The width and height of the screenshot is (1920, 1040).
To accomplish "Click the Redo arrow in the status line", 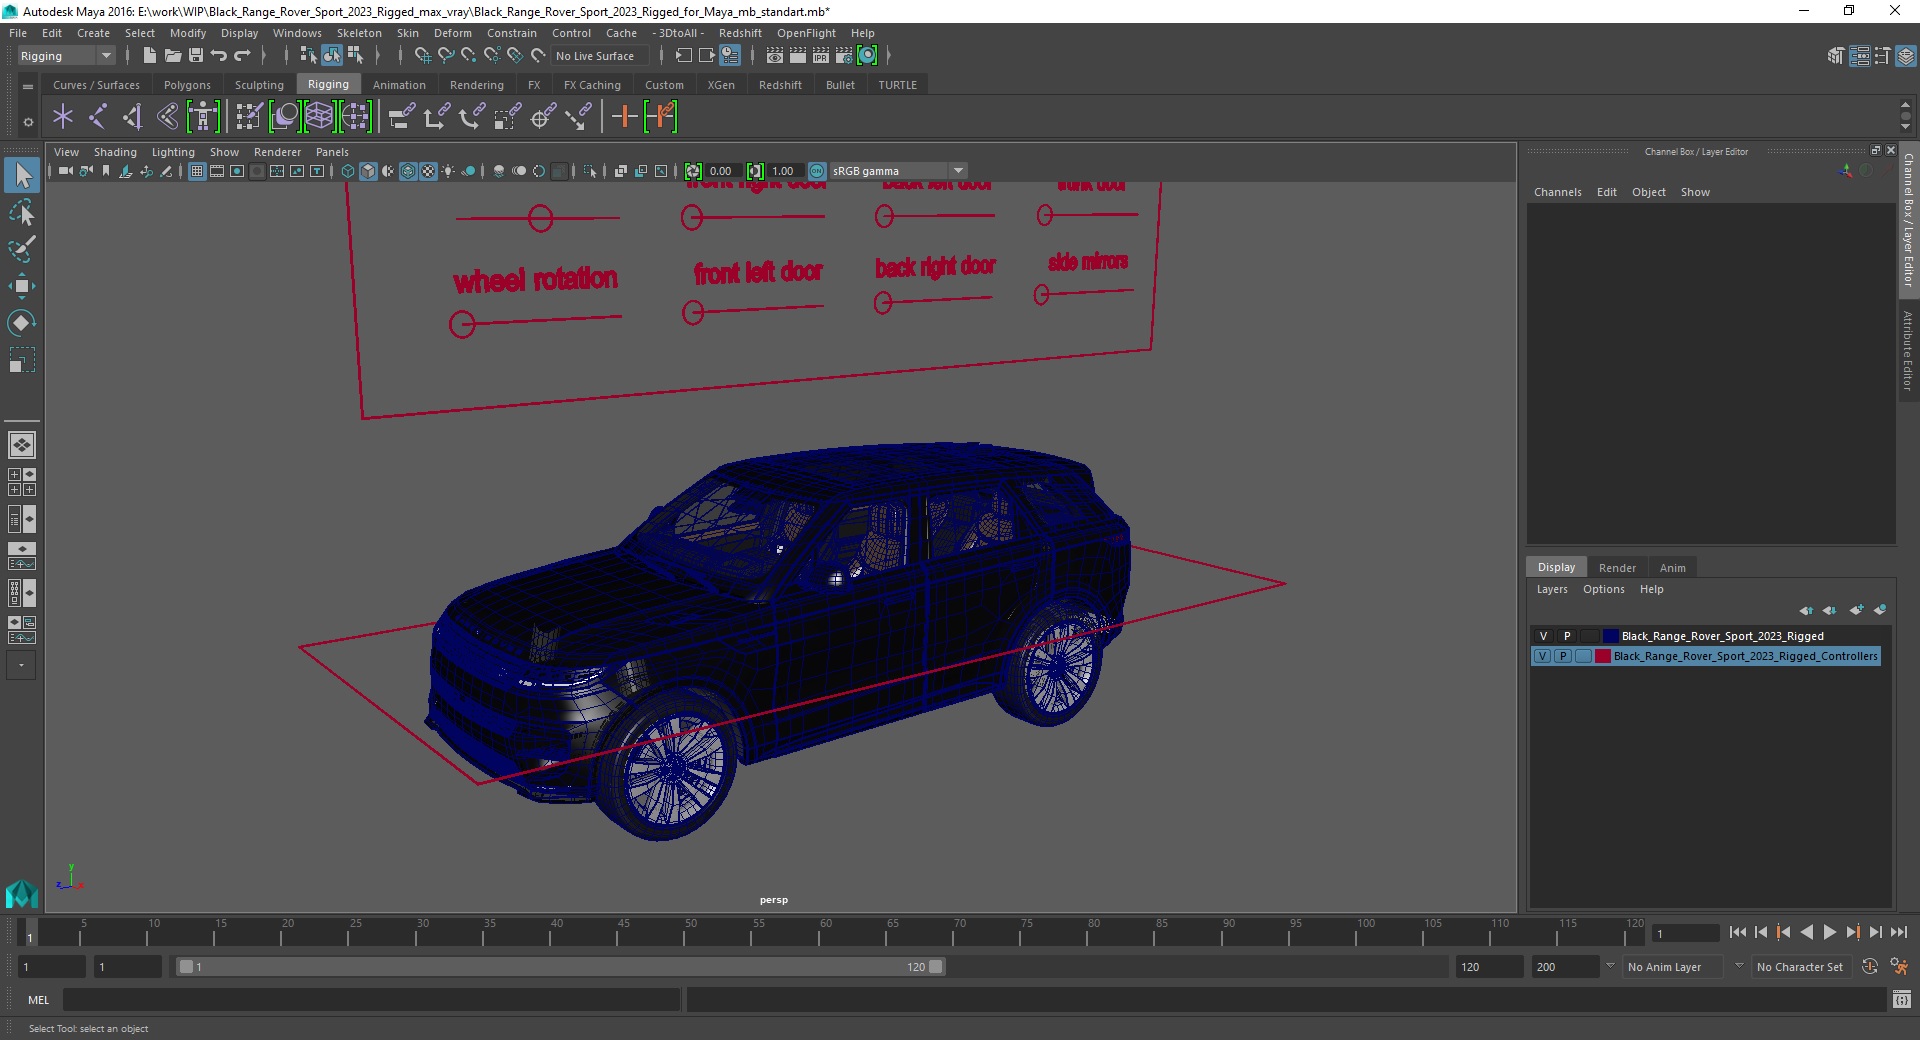I will click(x=242, y=56).
